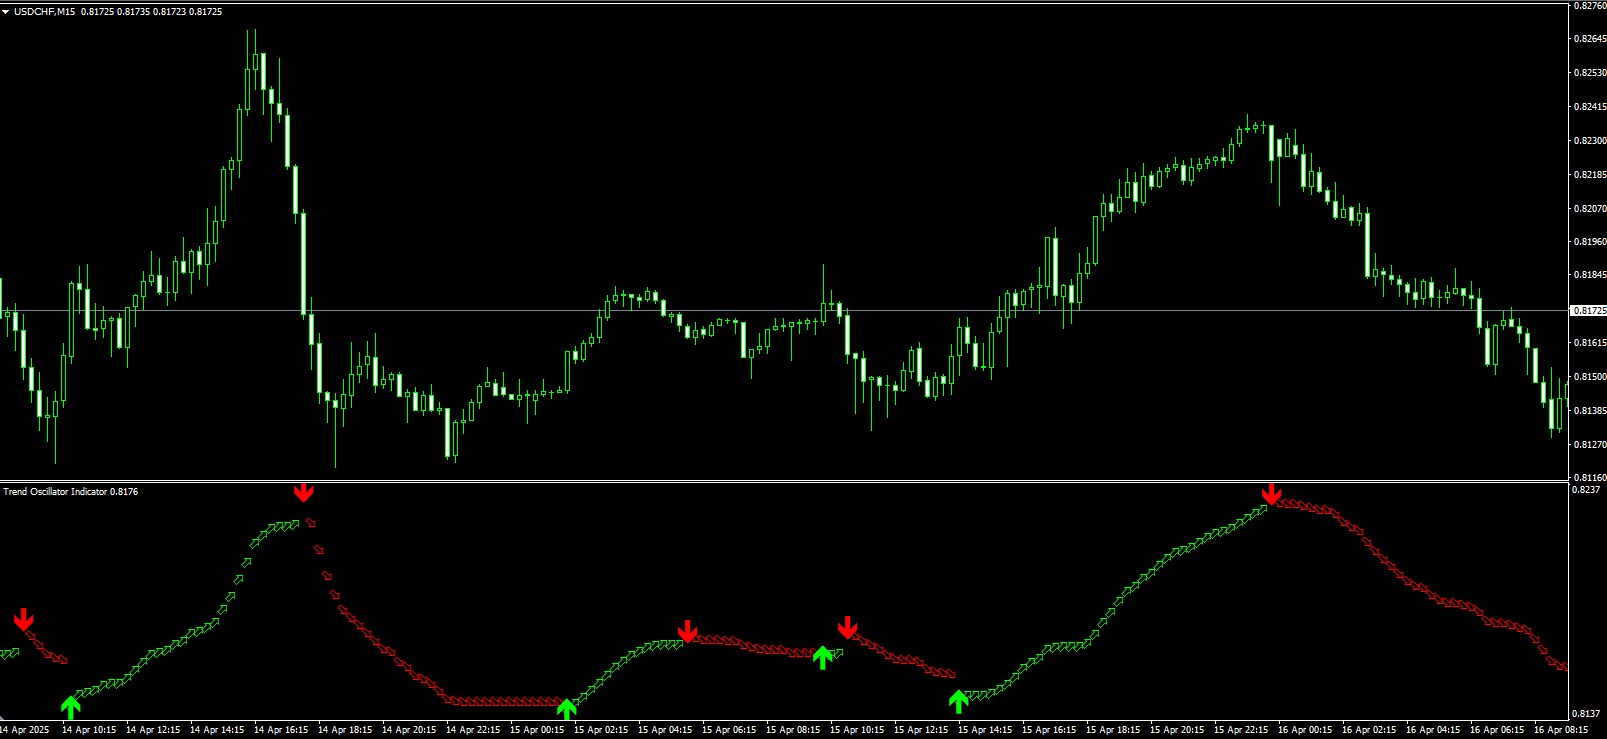The image size is (1607, 739).
Task: Click the 16 Apr 00:15 time label
Action: coord(1305,730)
